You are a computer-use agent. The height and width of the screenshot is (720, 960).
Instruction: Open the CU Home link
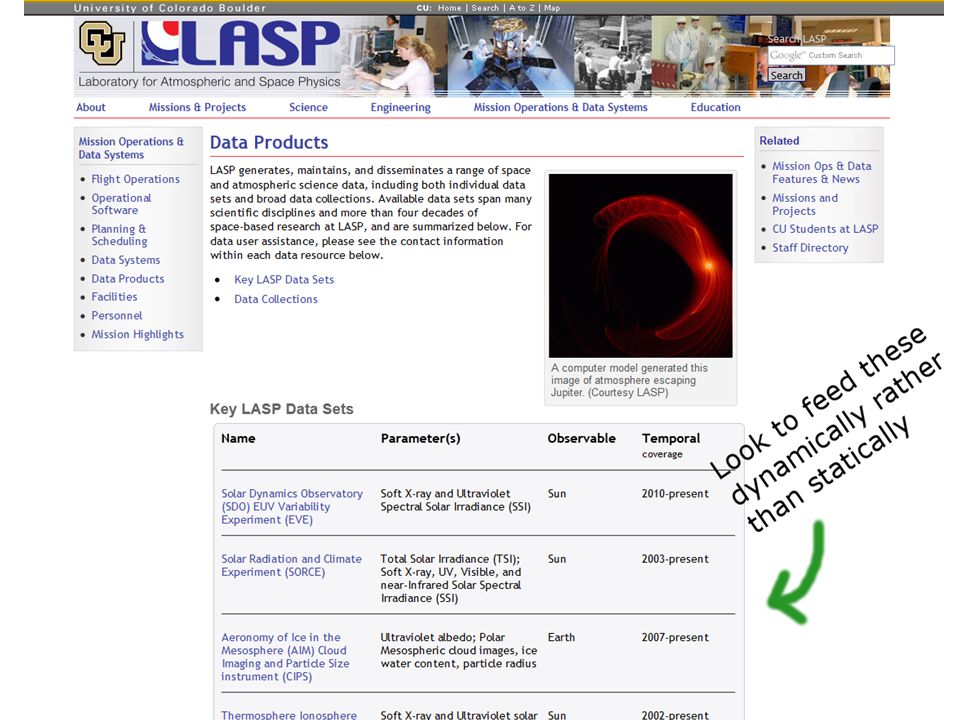[449, 8]
